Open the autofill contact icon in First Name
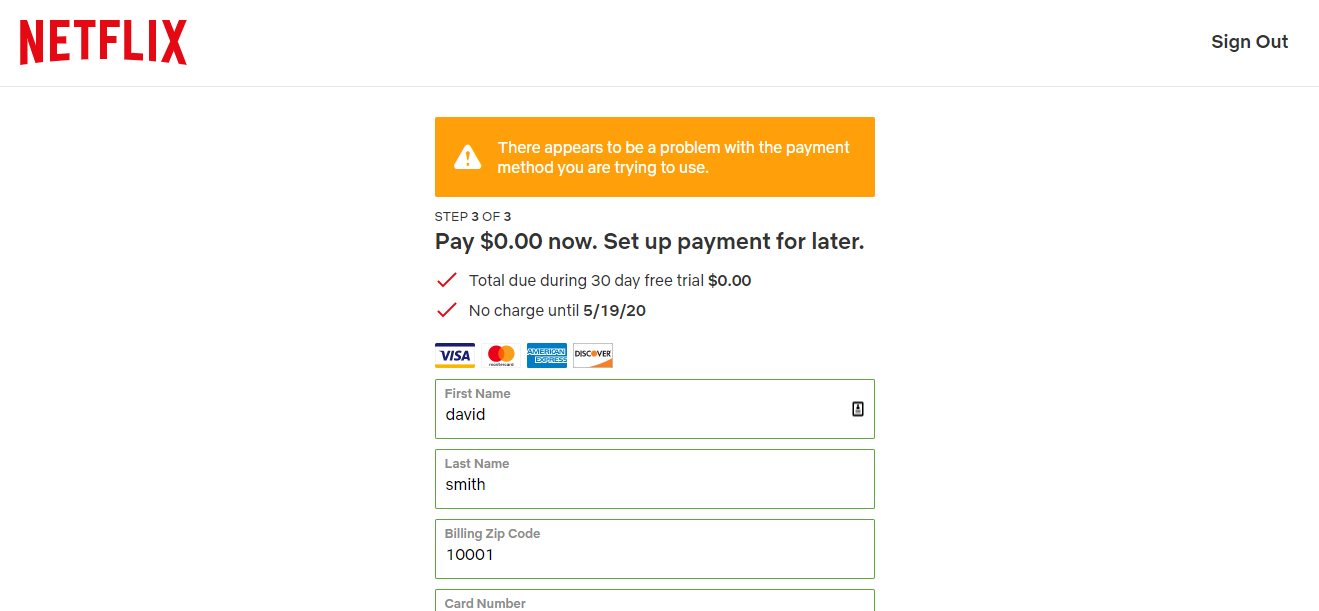The height and width of the screenshot is (611, 1319). tap(857, 409)
